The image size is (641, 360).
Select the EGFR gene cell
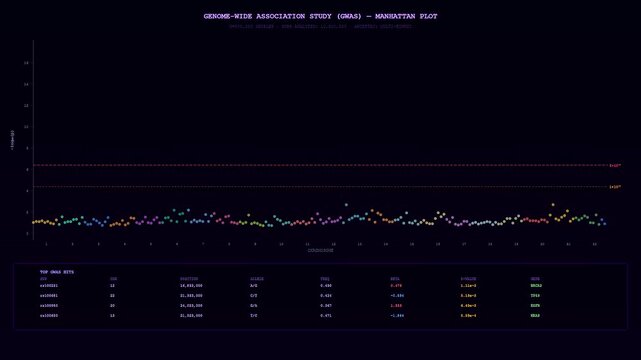pyautogui.click(x=535, y=306)
